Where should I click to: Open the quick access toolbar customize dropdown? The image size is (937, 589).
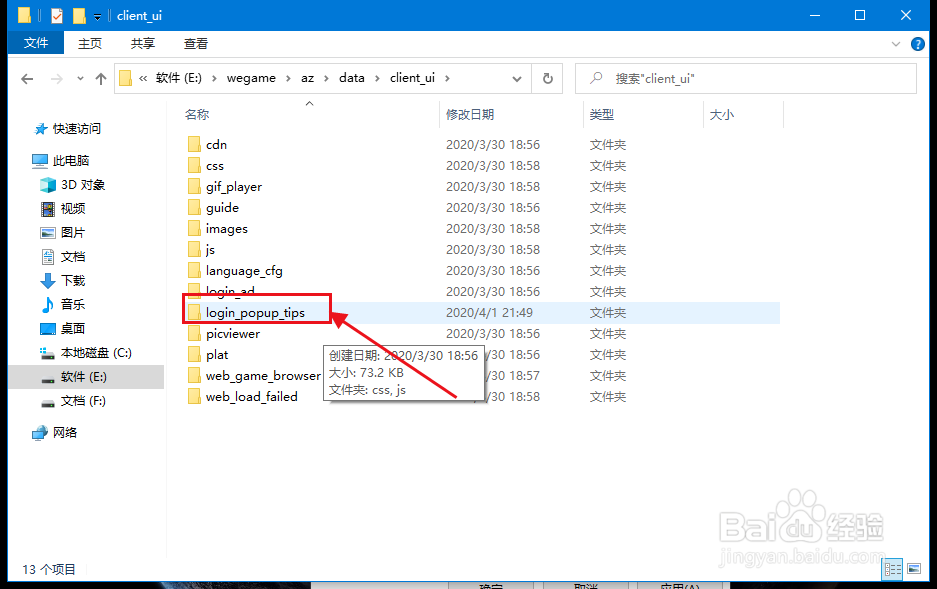95,15
